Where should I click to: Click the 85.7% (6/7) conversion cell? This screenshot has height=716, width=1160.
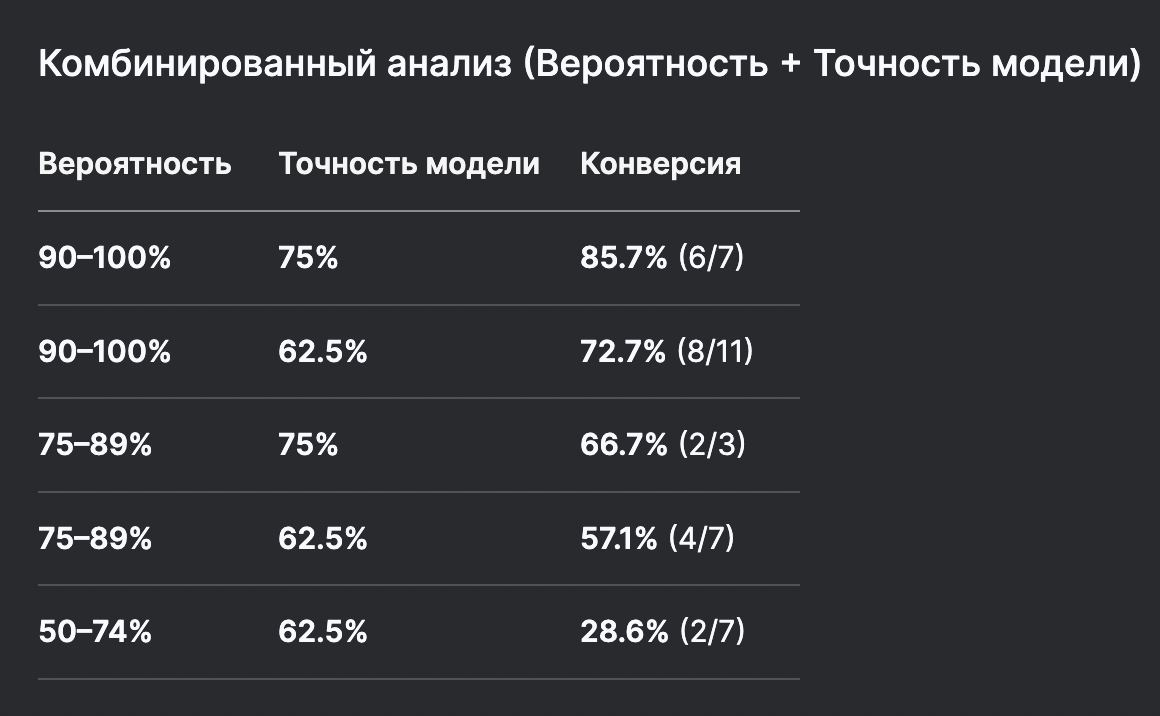pos(662,257)
